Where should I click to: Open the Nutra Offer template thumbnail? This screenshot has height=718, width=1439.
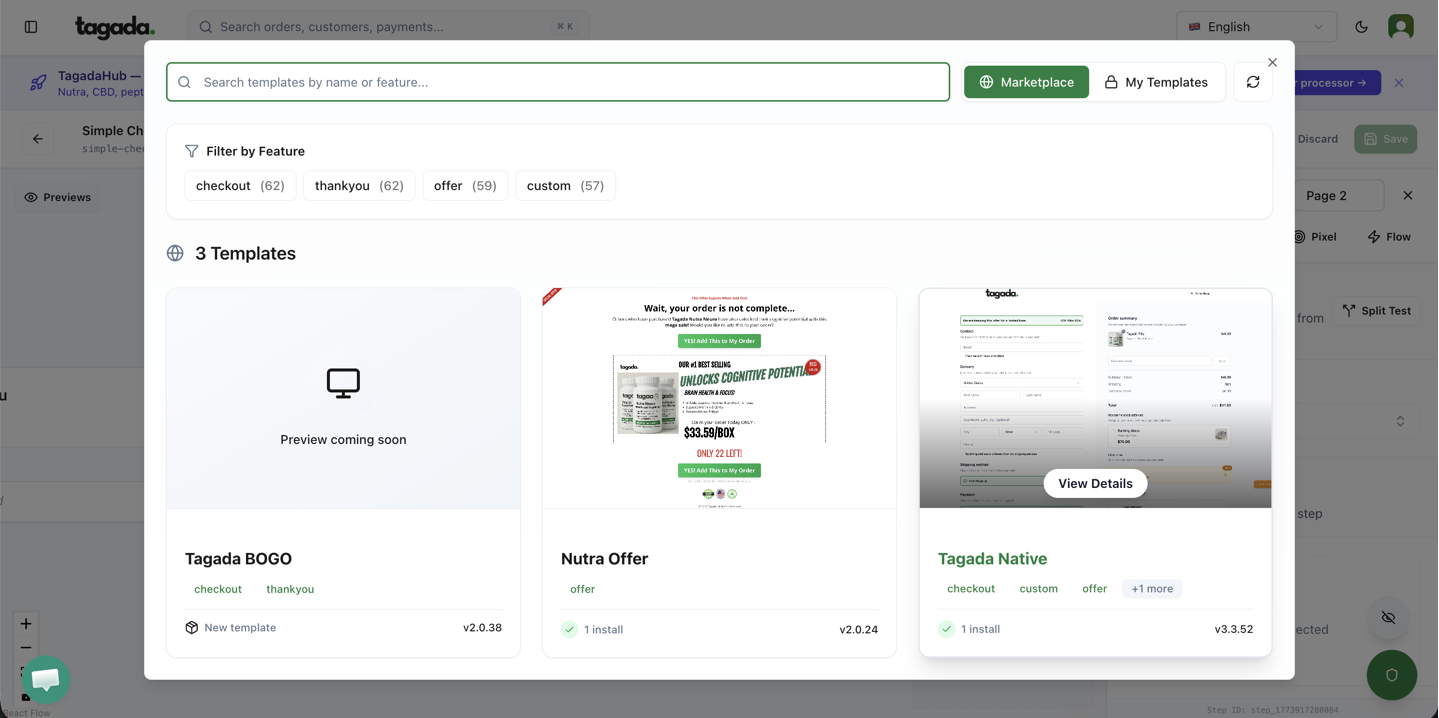[x=719, y=398]
